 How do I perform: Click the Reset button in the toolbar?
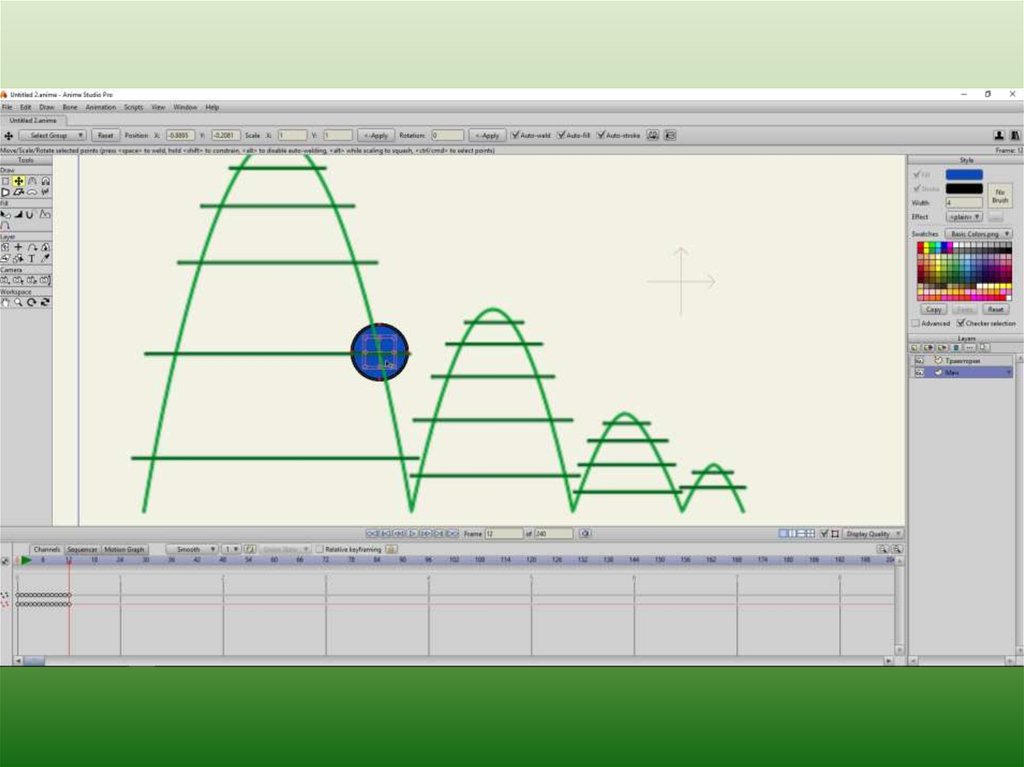click(x=105, y=135)
